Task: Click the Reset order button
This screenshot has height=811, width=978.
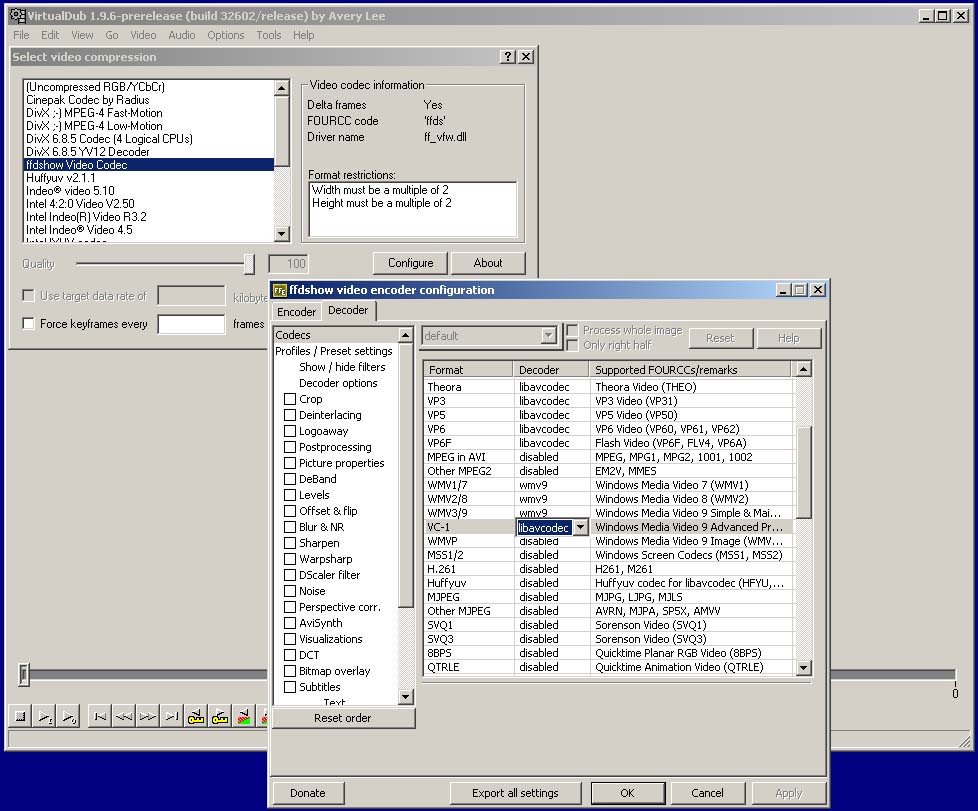Action: click(x=342, y=718)
